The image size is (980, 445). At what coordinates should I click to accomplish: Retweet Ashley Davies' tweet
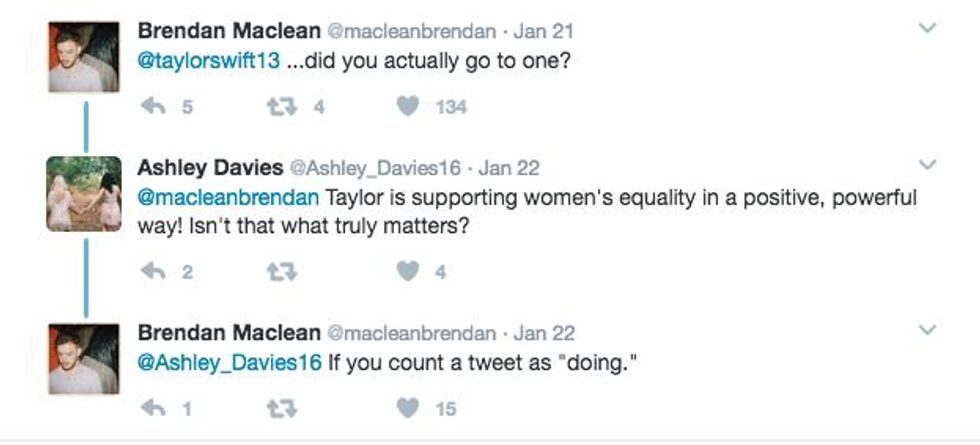(282, 271)
